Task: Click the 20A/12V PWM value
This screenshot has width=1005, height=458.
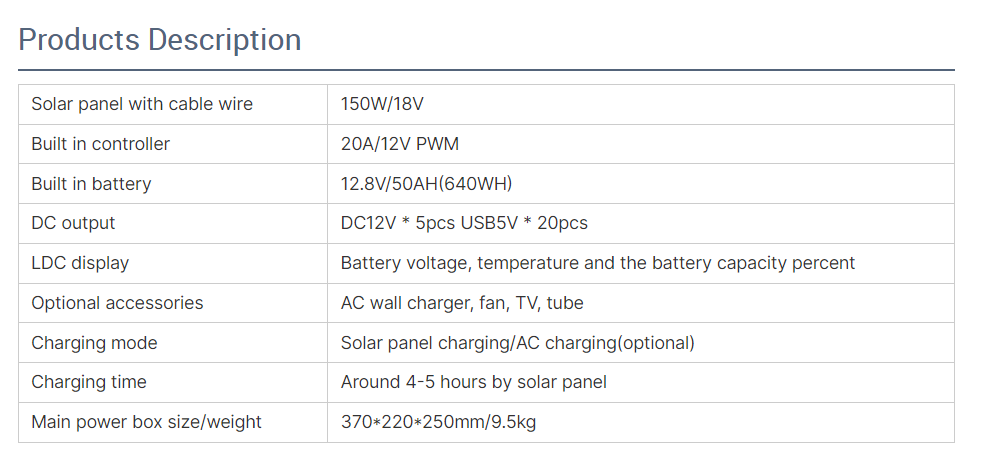Action: tap(400, 144)
